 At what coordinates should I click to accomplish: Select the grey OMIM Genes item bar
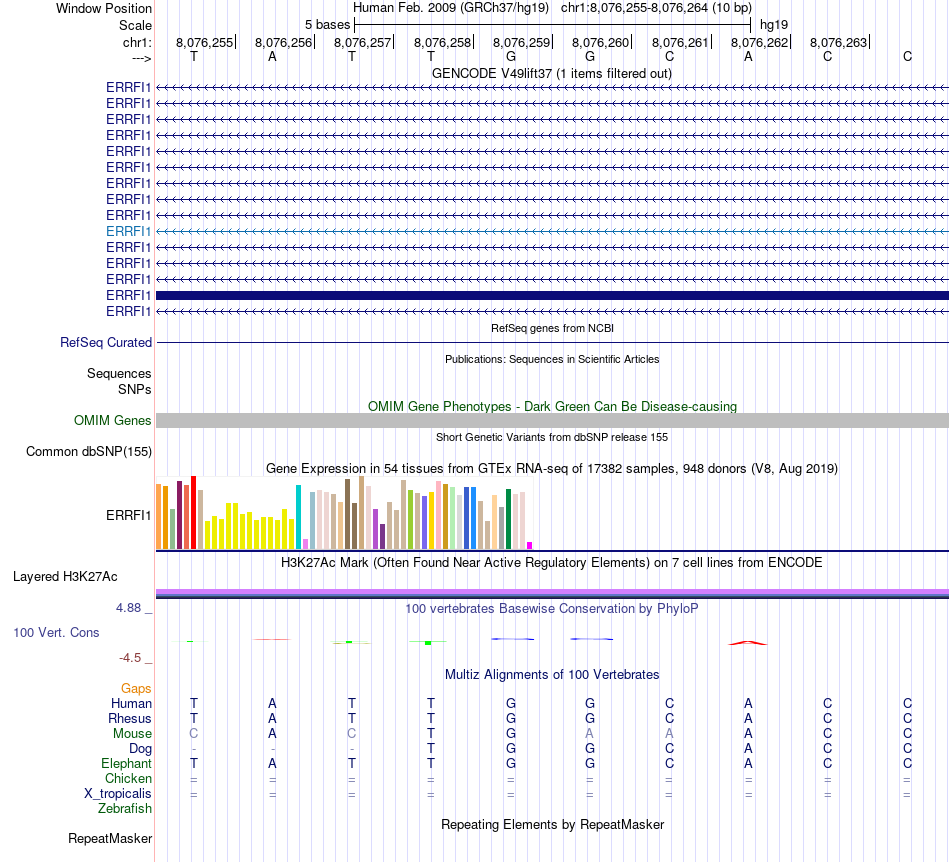552,420
